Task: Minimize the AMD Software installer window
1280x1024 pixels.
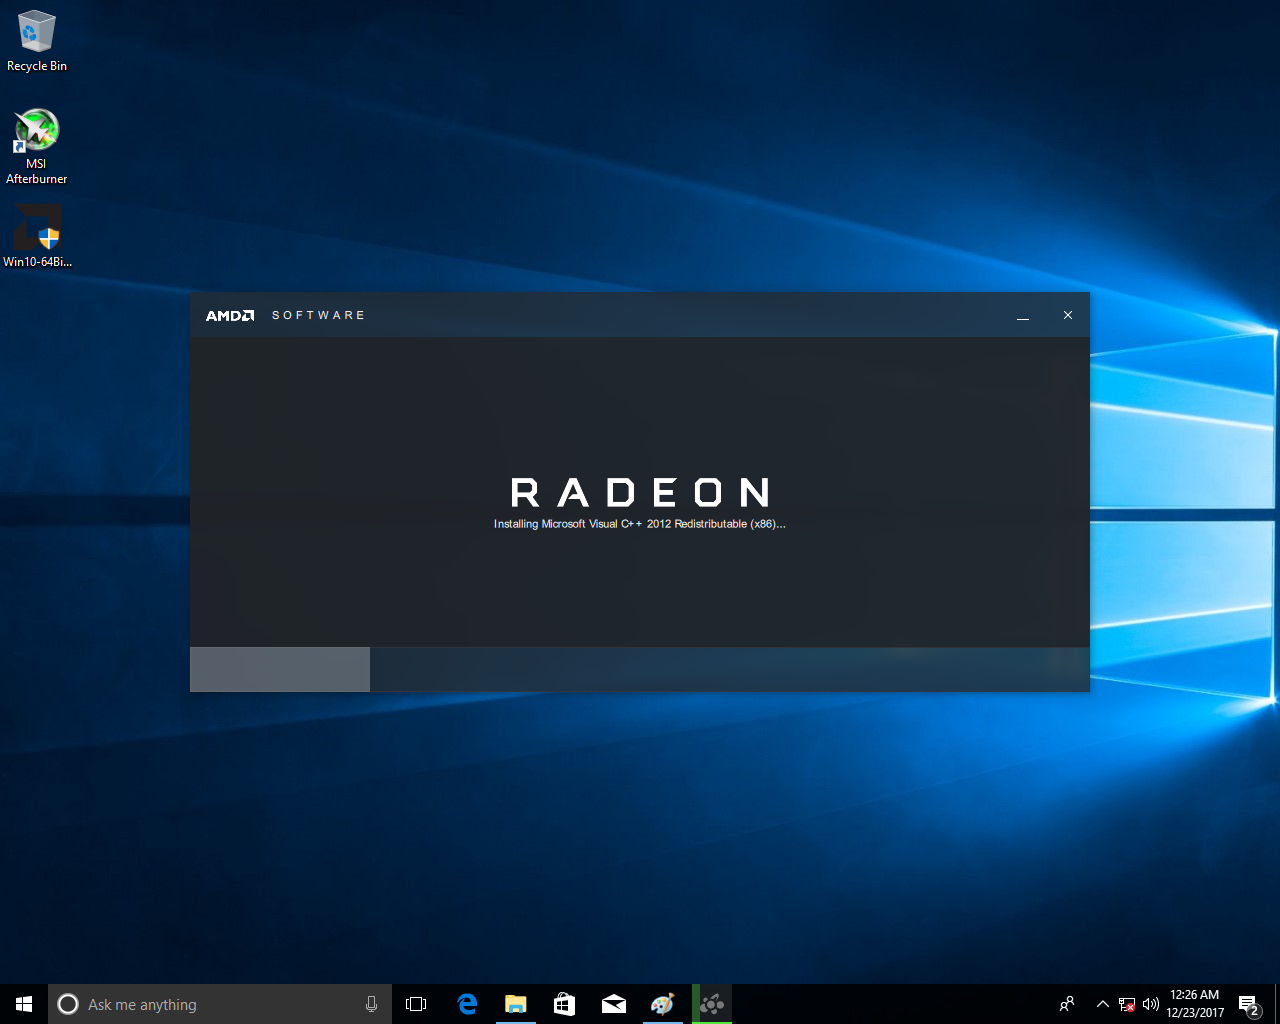Action: (x=1022, y=315)
